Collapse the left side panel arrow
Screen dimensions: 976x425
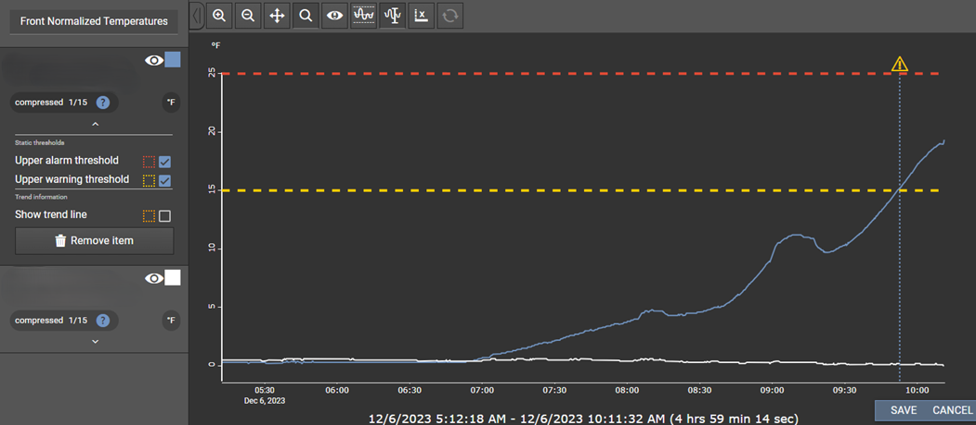coord(197,16)
